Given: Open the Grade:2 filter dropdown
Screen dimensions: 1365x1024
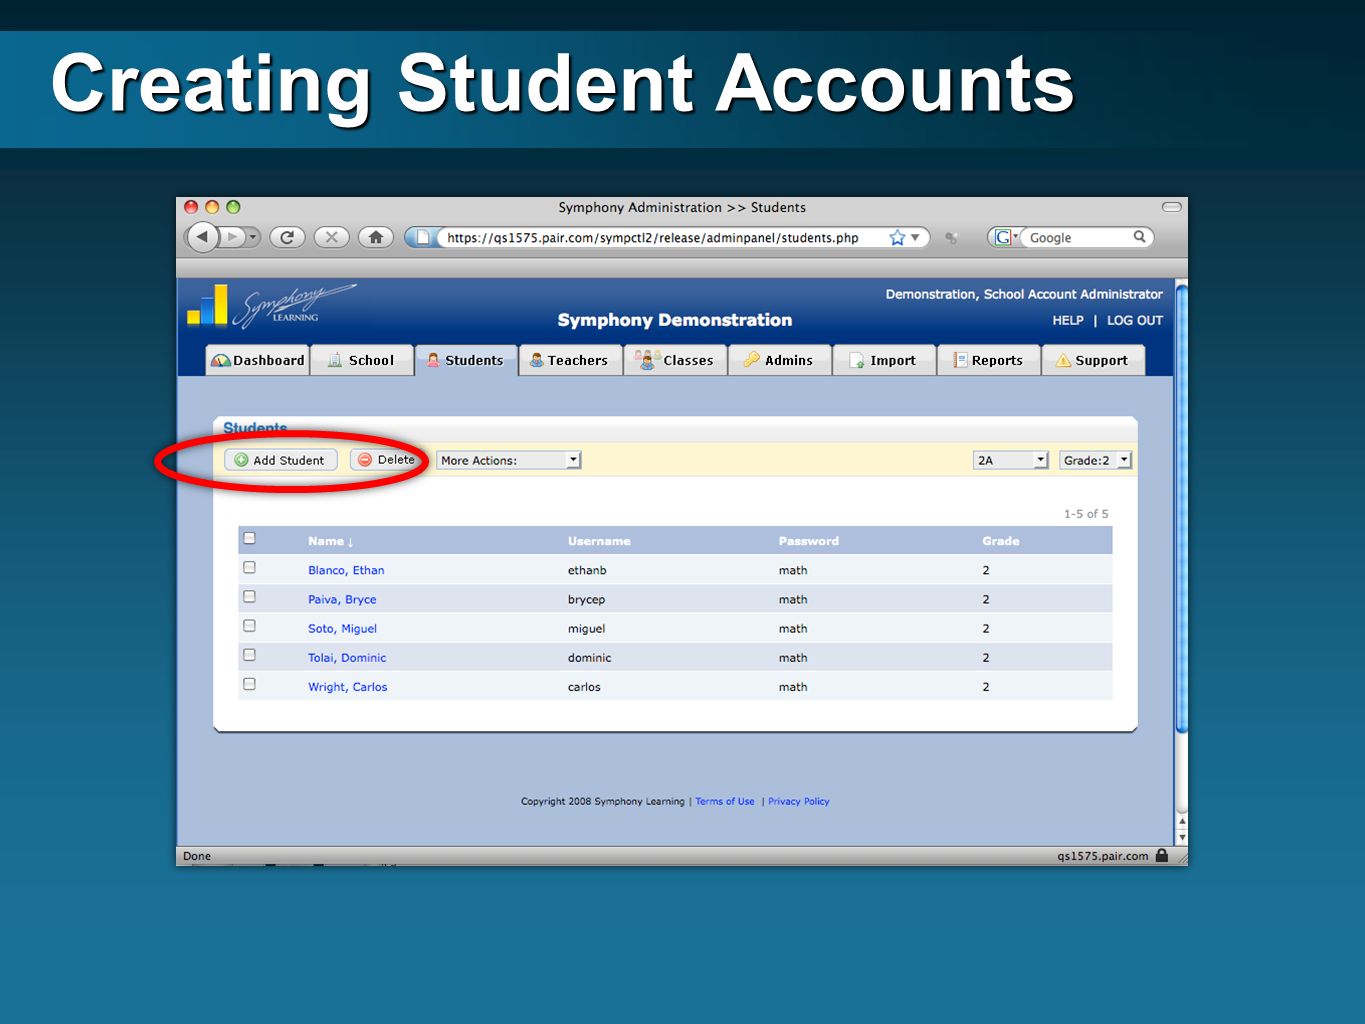Looking at the screenshot, I should [1095, 460].
